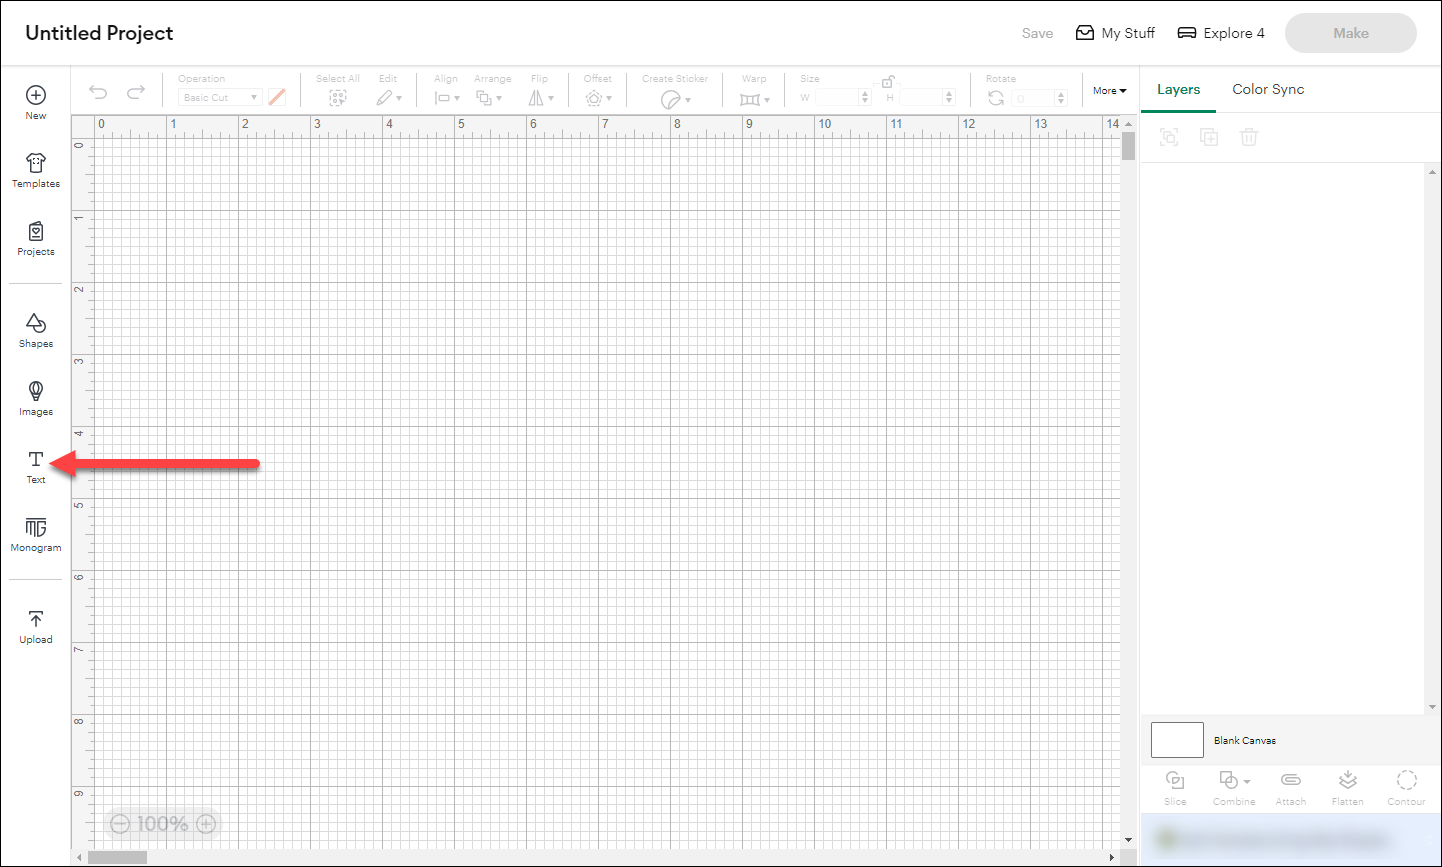1442x867 pixels.
Task: Select the Monogram tool
Action: 35,534
